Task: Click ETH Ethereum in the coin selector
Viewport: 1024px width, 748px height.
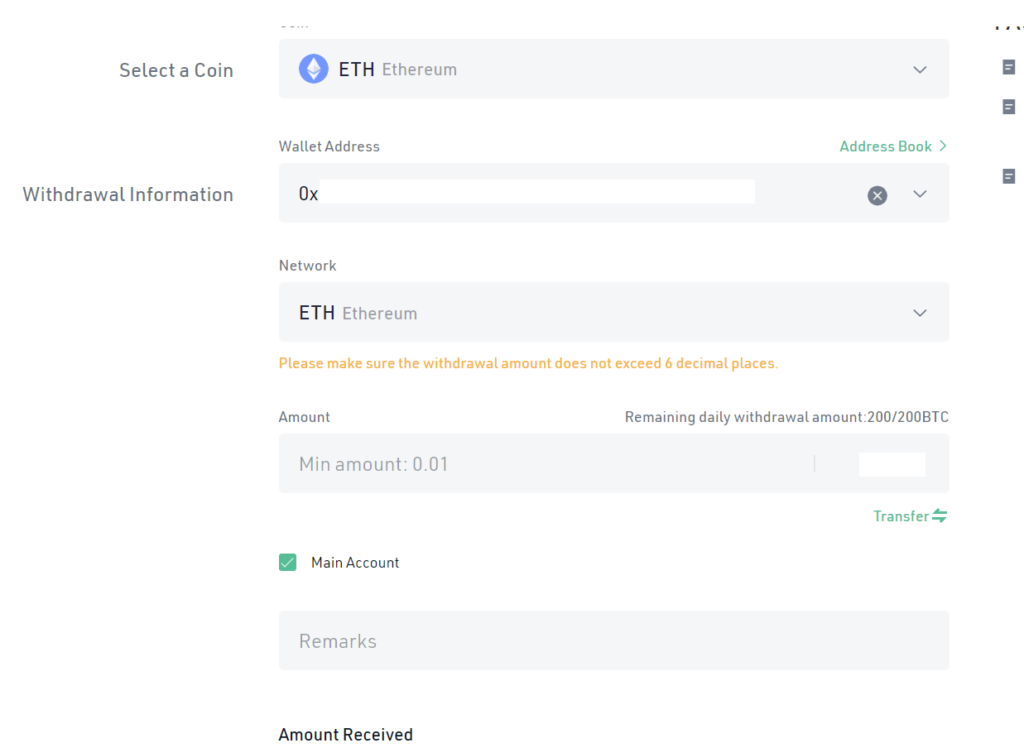Action: tap(397, 69)
